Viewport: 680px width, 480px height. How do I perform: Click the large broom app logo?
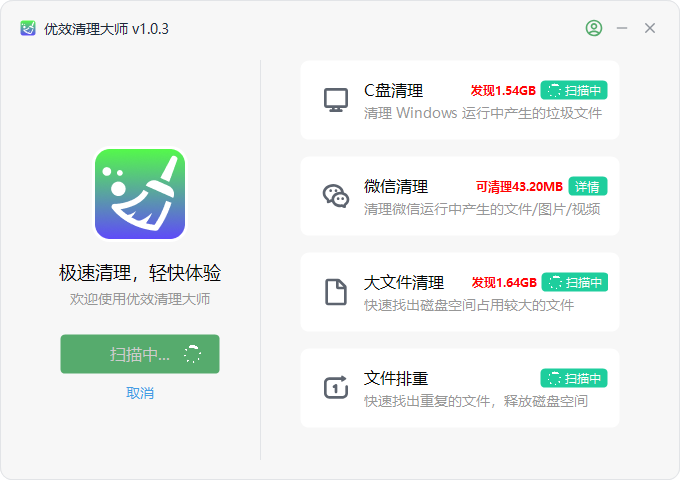point(140,194)
